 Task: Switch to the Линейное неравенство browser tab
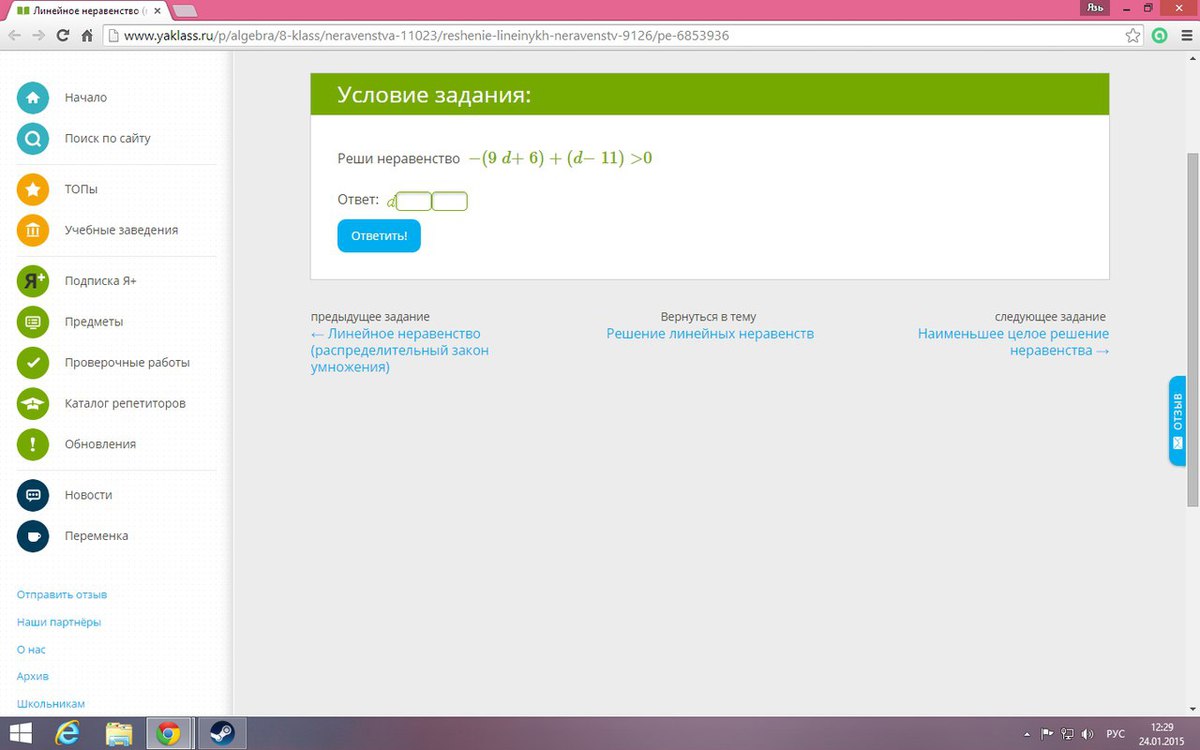pyautogui.click(x=84, y=10)
